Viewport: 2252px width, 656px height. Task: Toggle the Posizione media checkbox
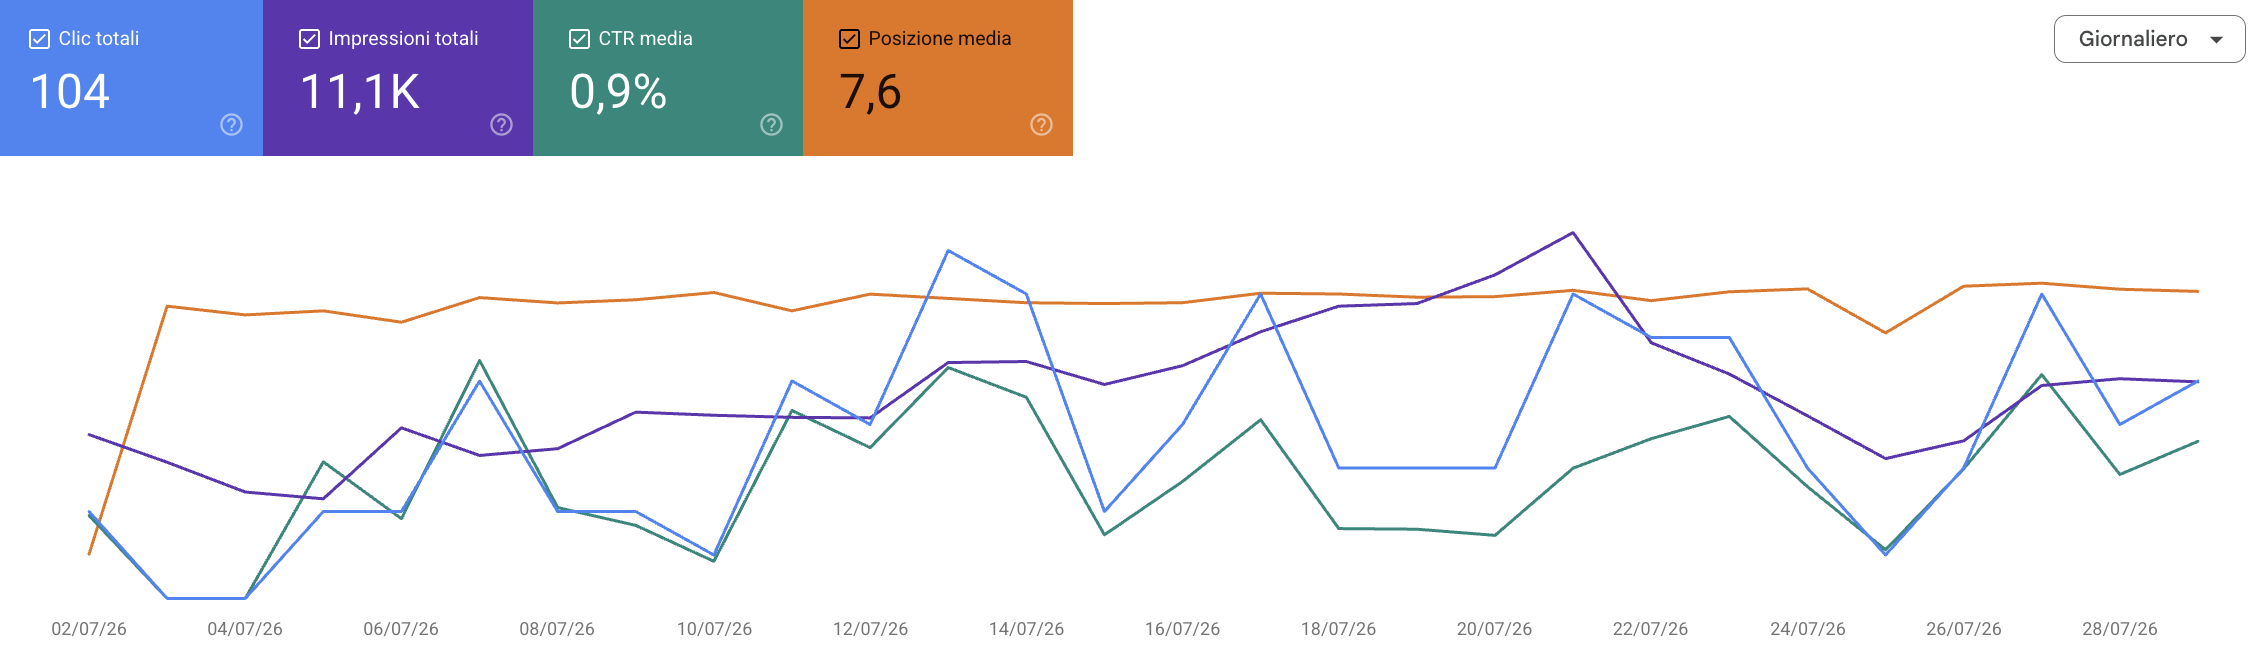tap(849, 39)
